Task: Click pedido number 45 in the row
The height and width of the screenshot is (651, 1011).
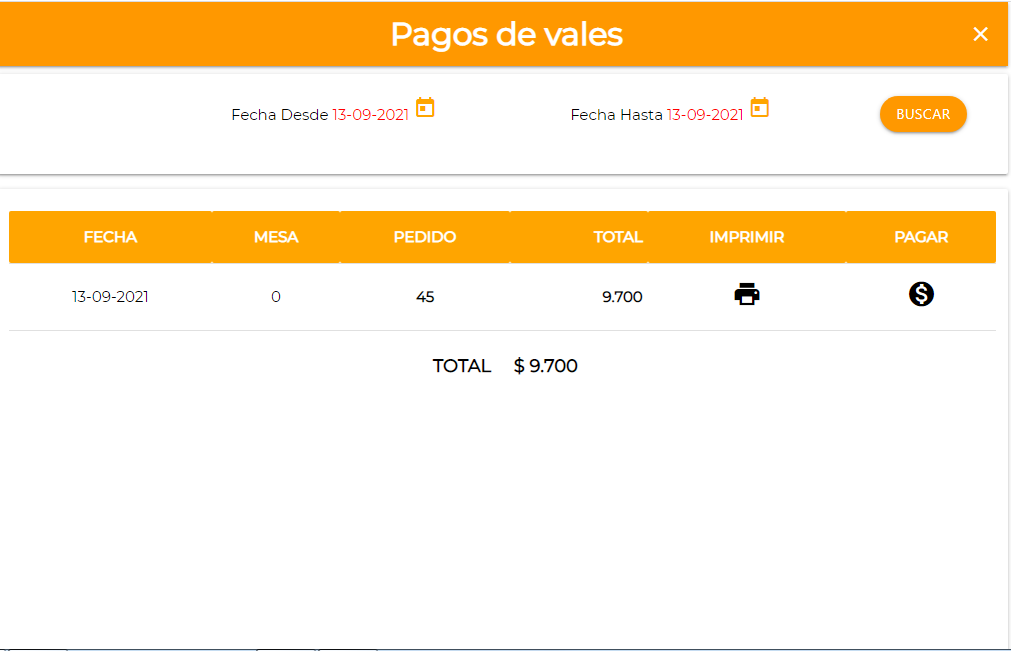Action: click(x=425, y=297)
